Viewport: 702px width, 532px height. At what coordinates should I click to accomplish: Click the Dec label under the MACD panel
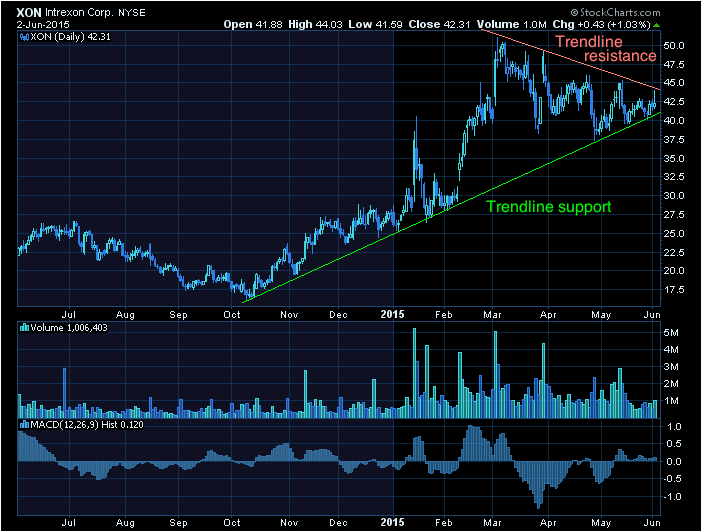pos(338,523)
